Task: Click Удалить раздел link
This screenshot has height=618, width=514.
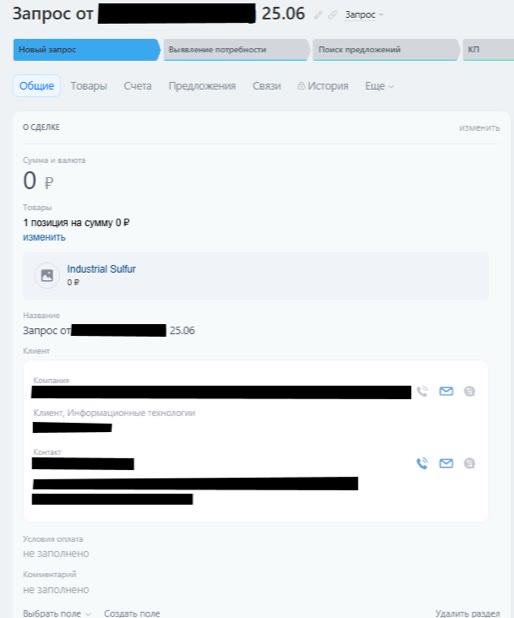Action: (x=467, y=613)
